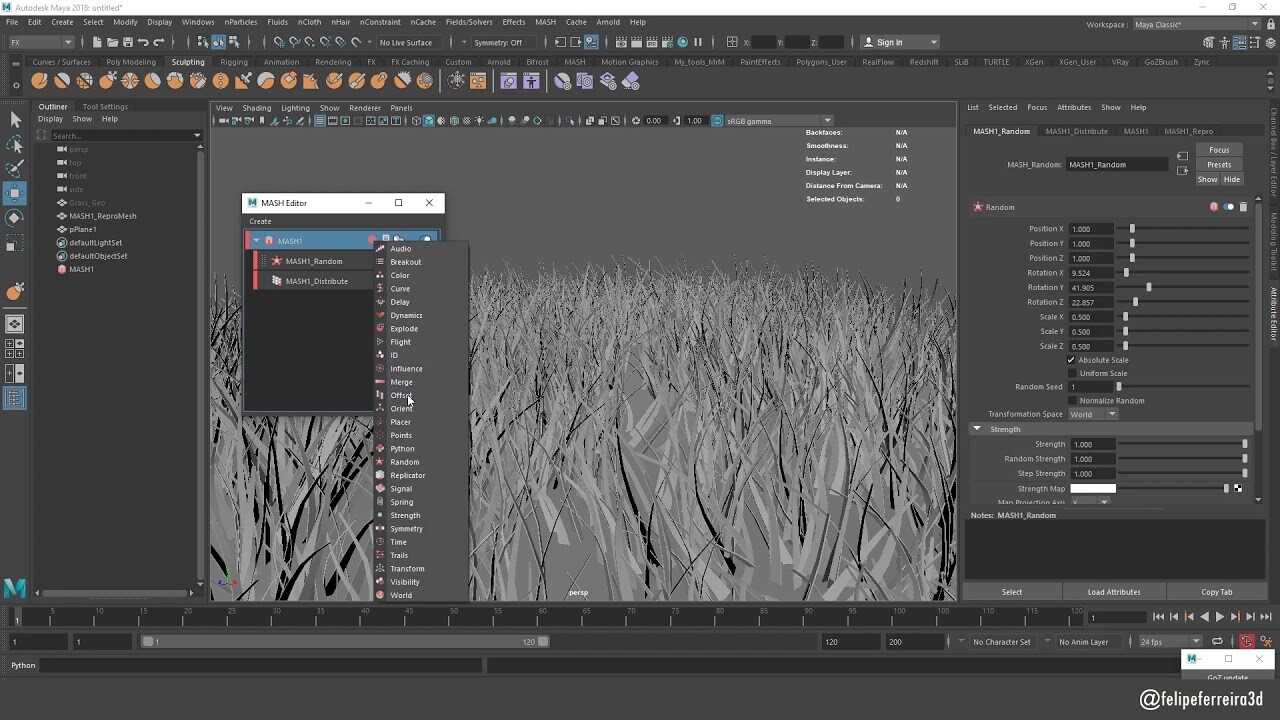Select pPlane1 in the Outliner
1280x720 pixels.
[x=82, y=229]
